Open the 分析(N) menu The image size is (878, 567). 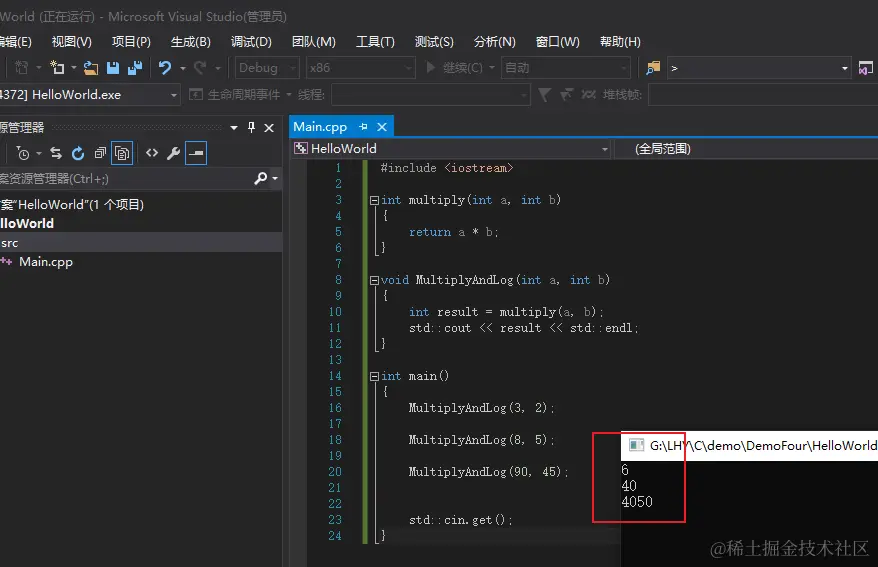point(494,42)
